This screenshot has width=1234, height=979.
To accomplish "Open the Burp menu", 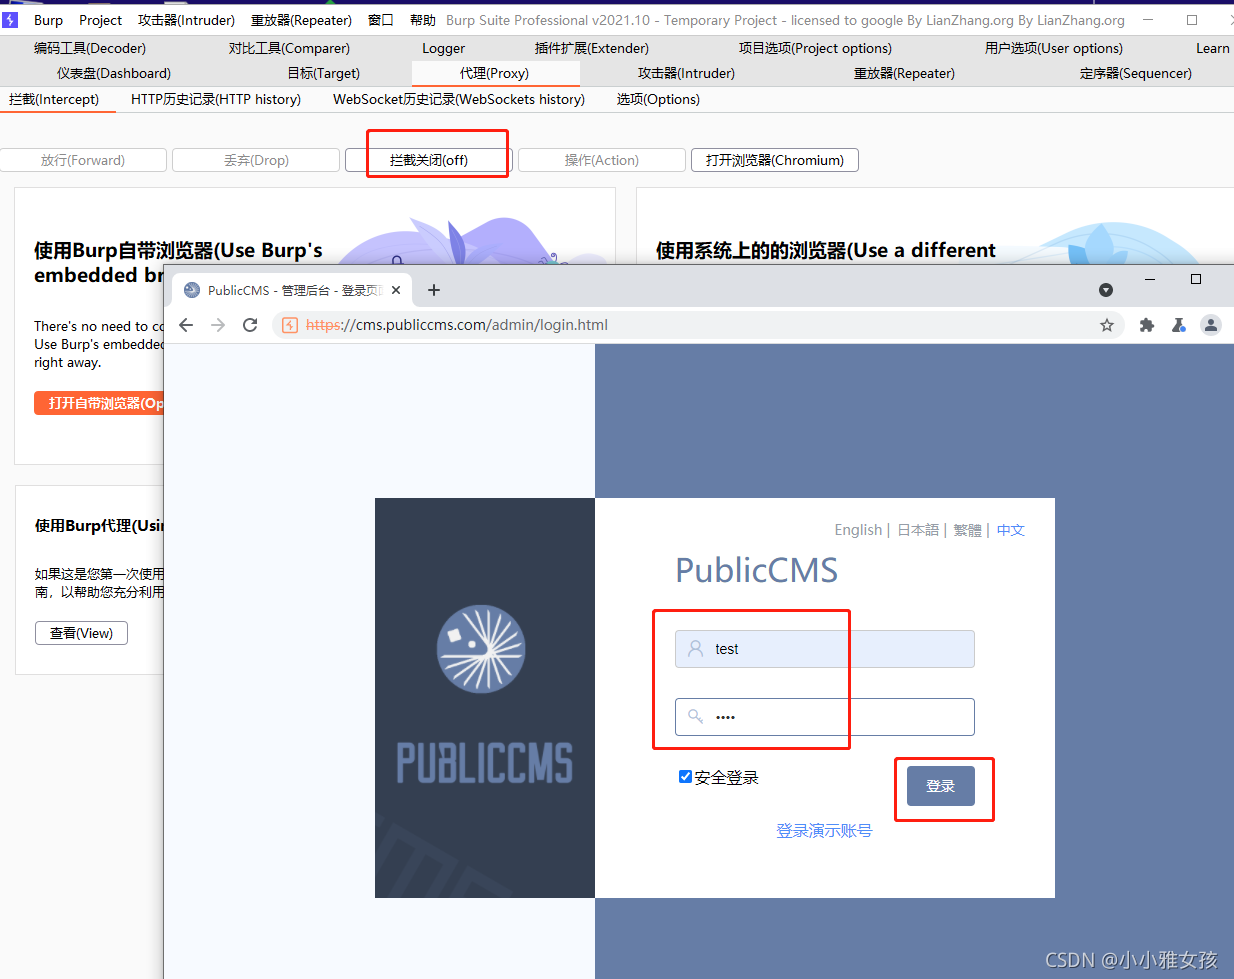I will coord(48,20).
